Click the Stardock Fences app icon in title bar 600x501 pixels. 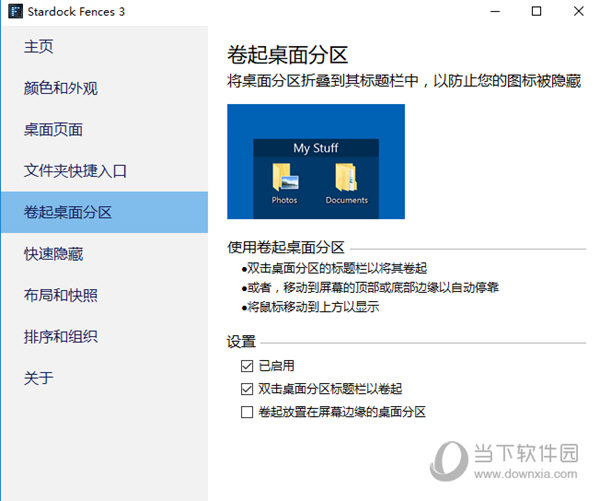point(15,11)
